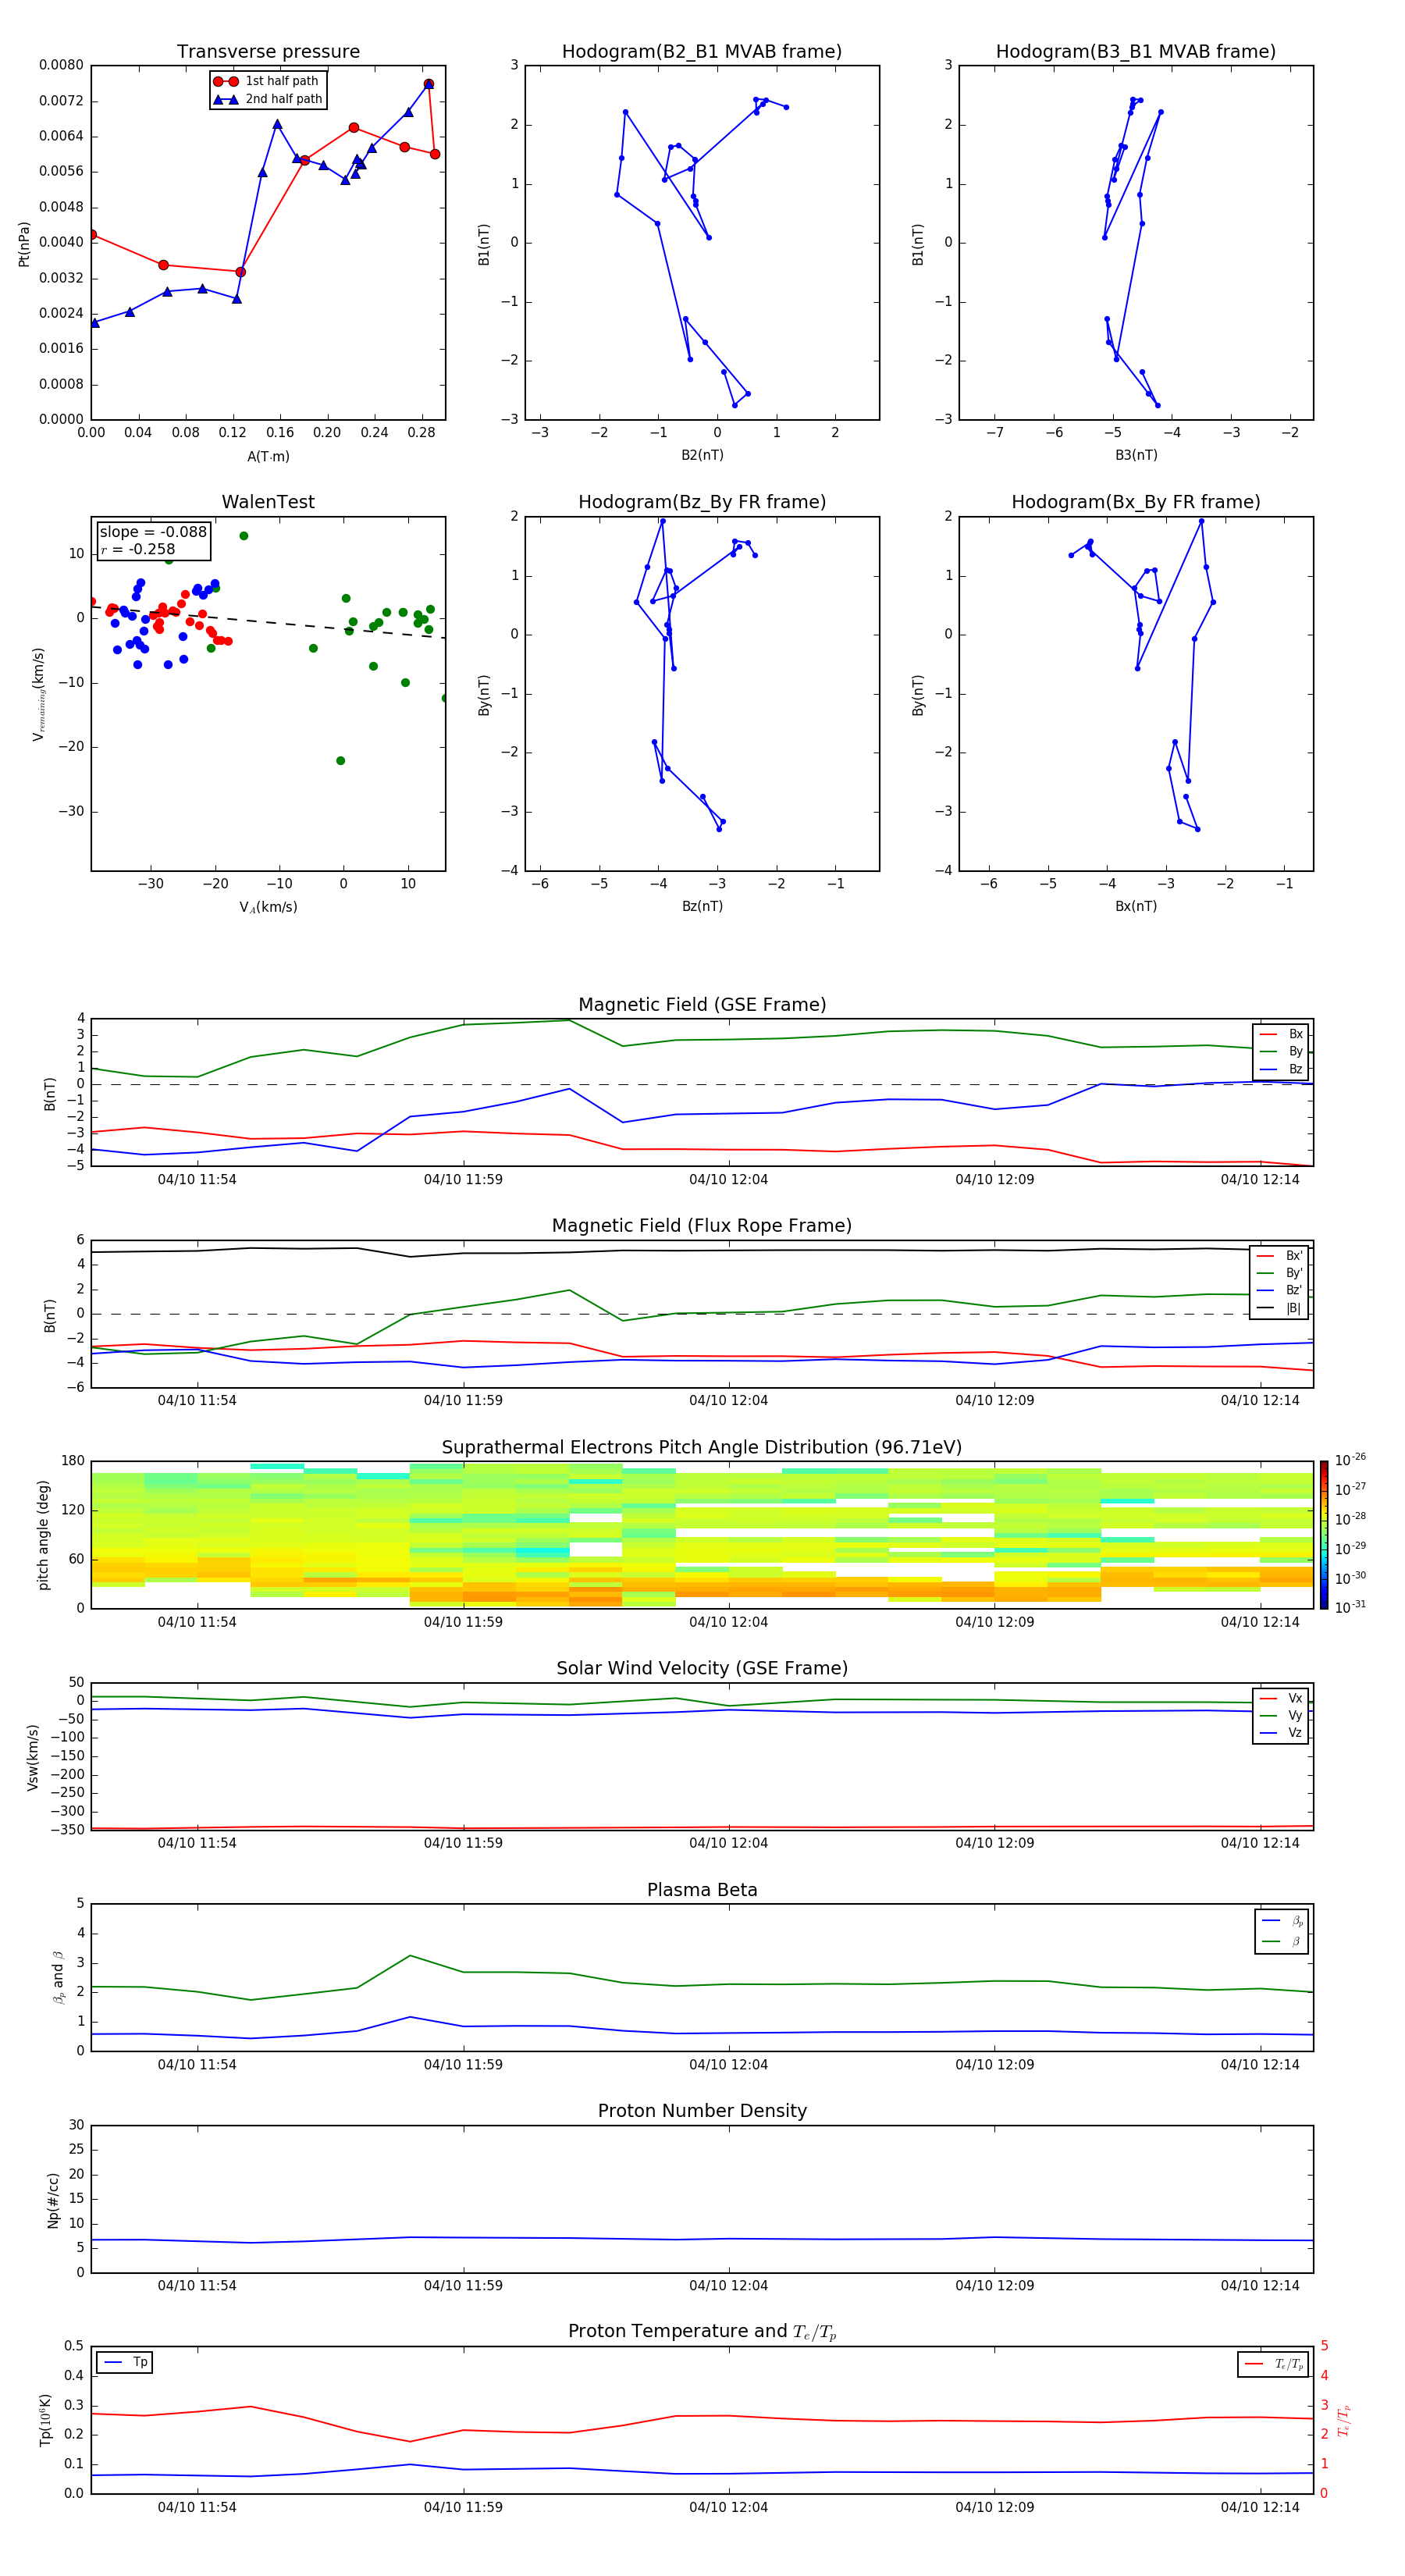Click the 'Proton Number Density' title
1405x2576 pixels.
tap(702, 2111)
